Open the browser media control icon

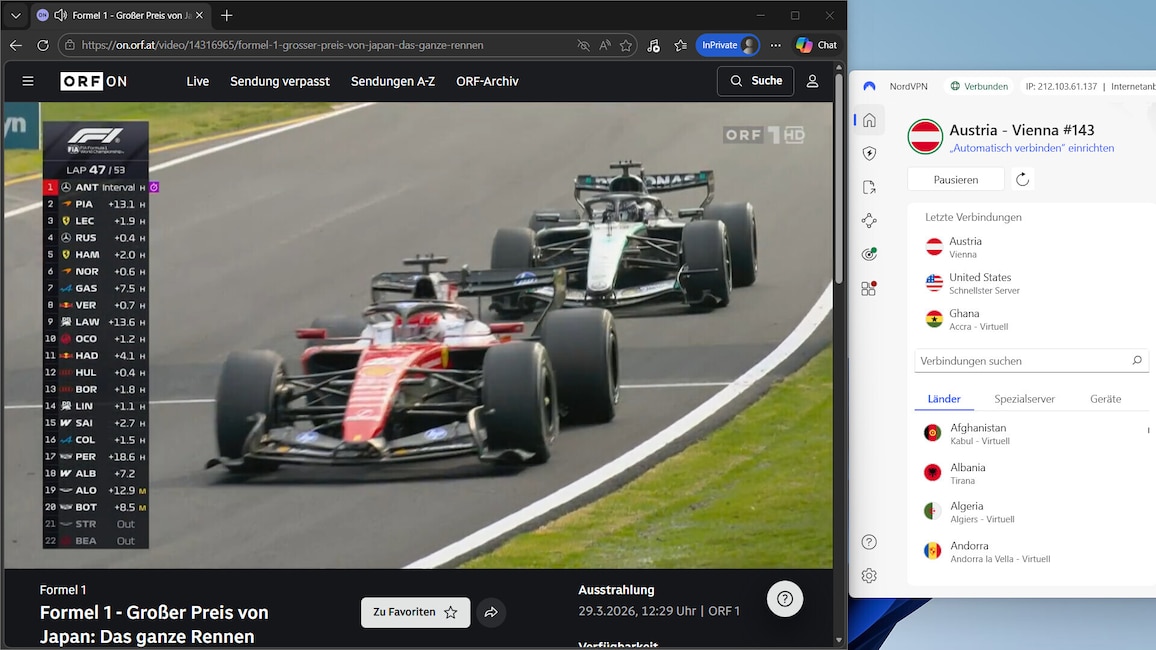(x=653, y=45)
